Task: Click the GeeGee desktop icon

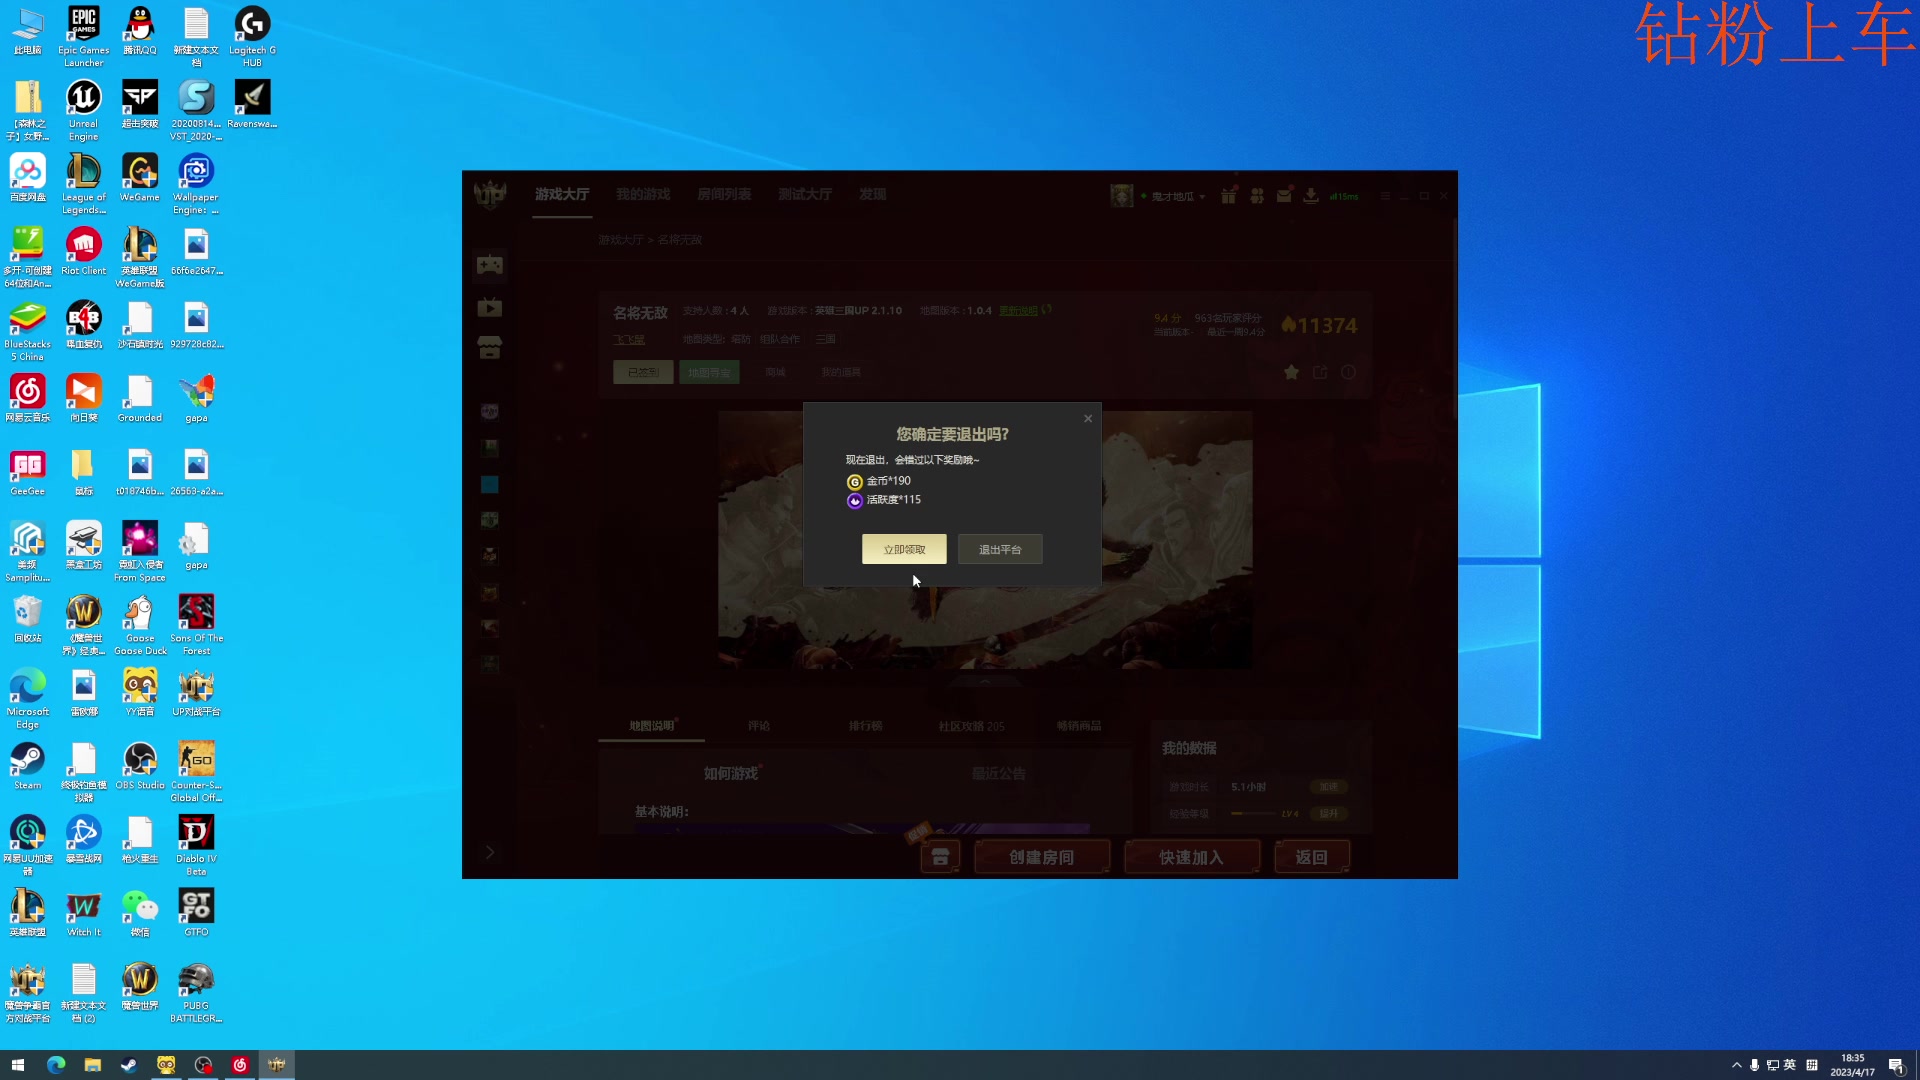Action: point(28,472)
